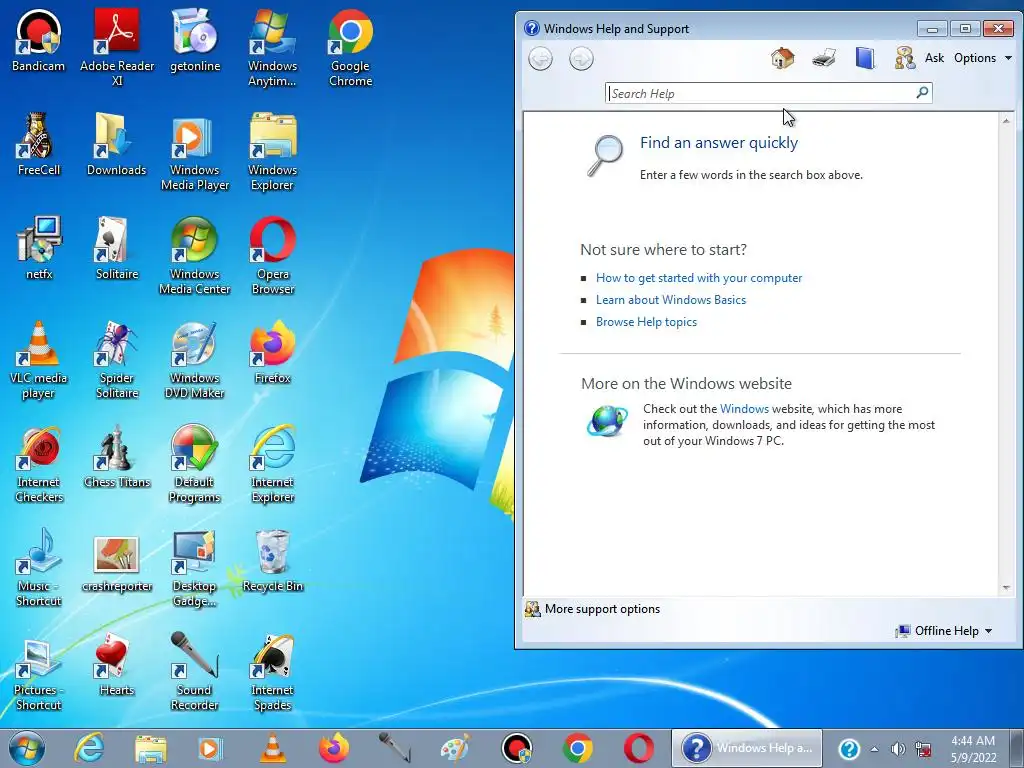This screenshot has height=768, width=1024.
Task: Click the Help window scrollbar down arrow
Action: [1006, 588]
